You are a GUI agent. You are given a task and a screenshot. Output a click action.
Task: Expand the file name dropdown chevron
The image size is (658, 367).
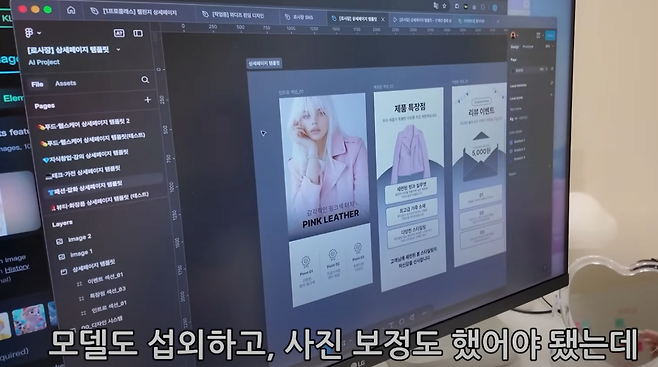tap(118, 49)
